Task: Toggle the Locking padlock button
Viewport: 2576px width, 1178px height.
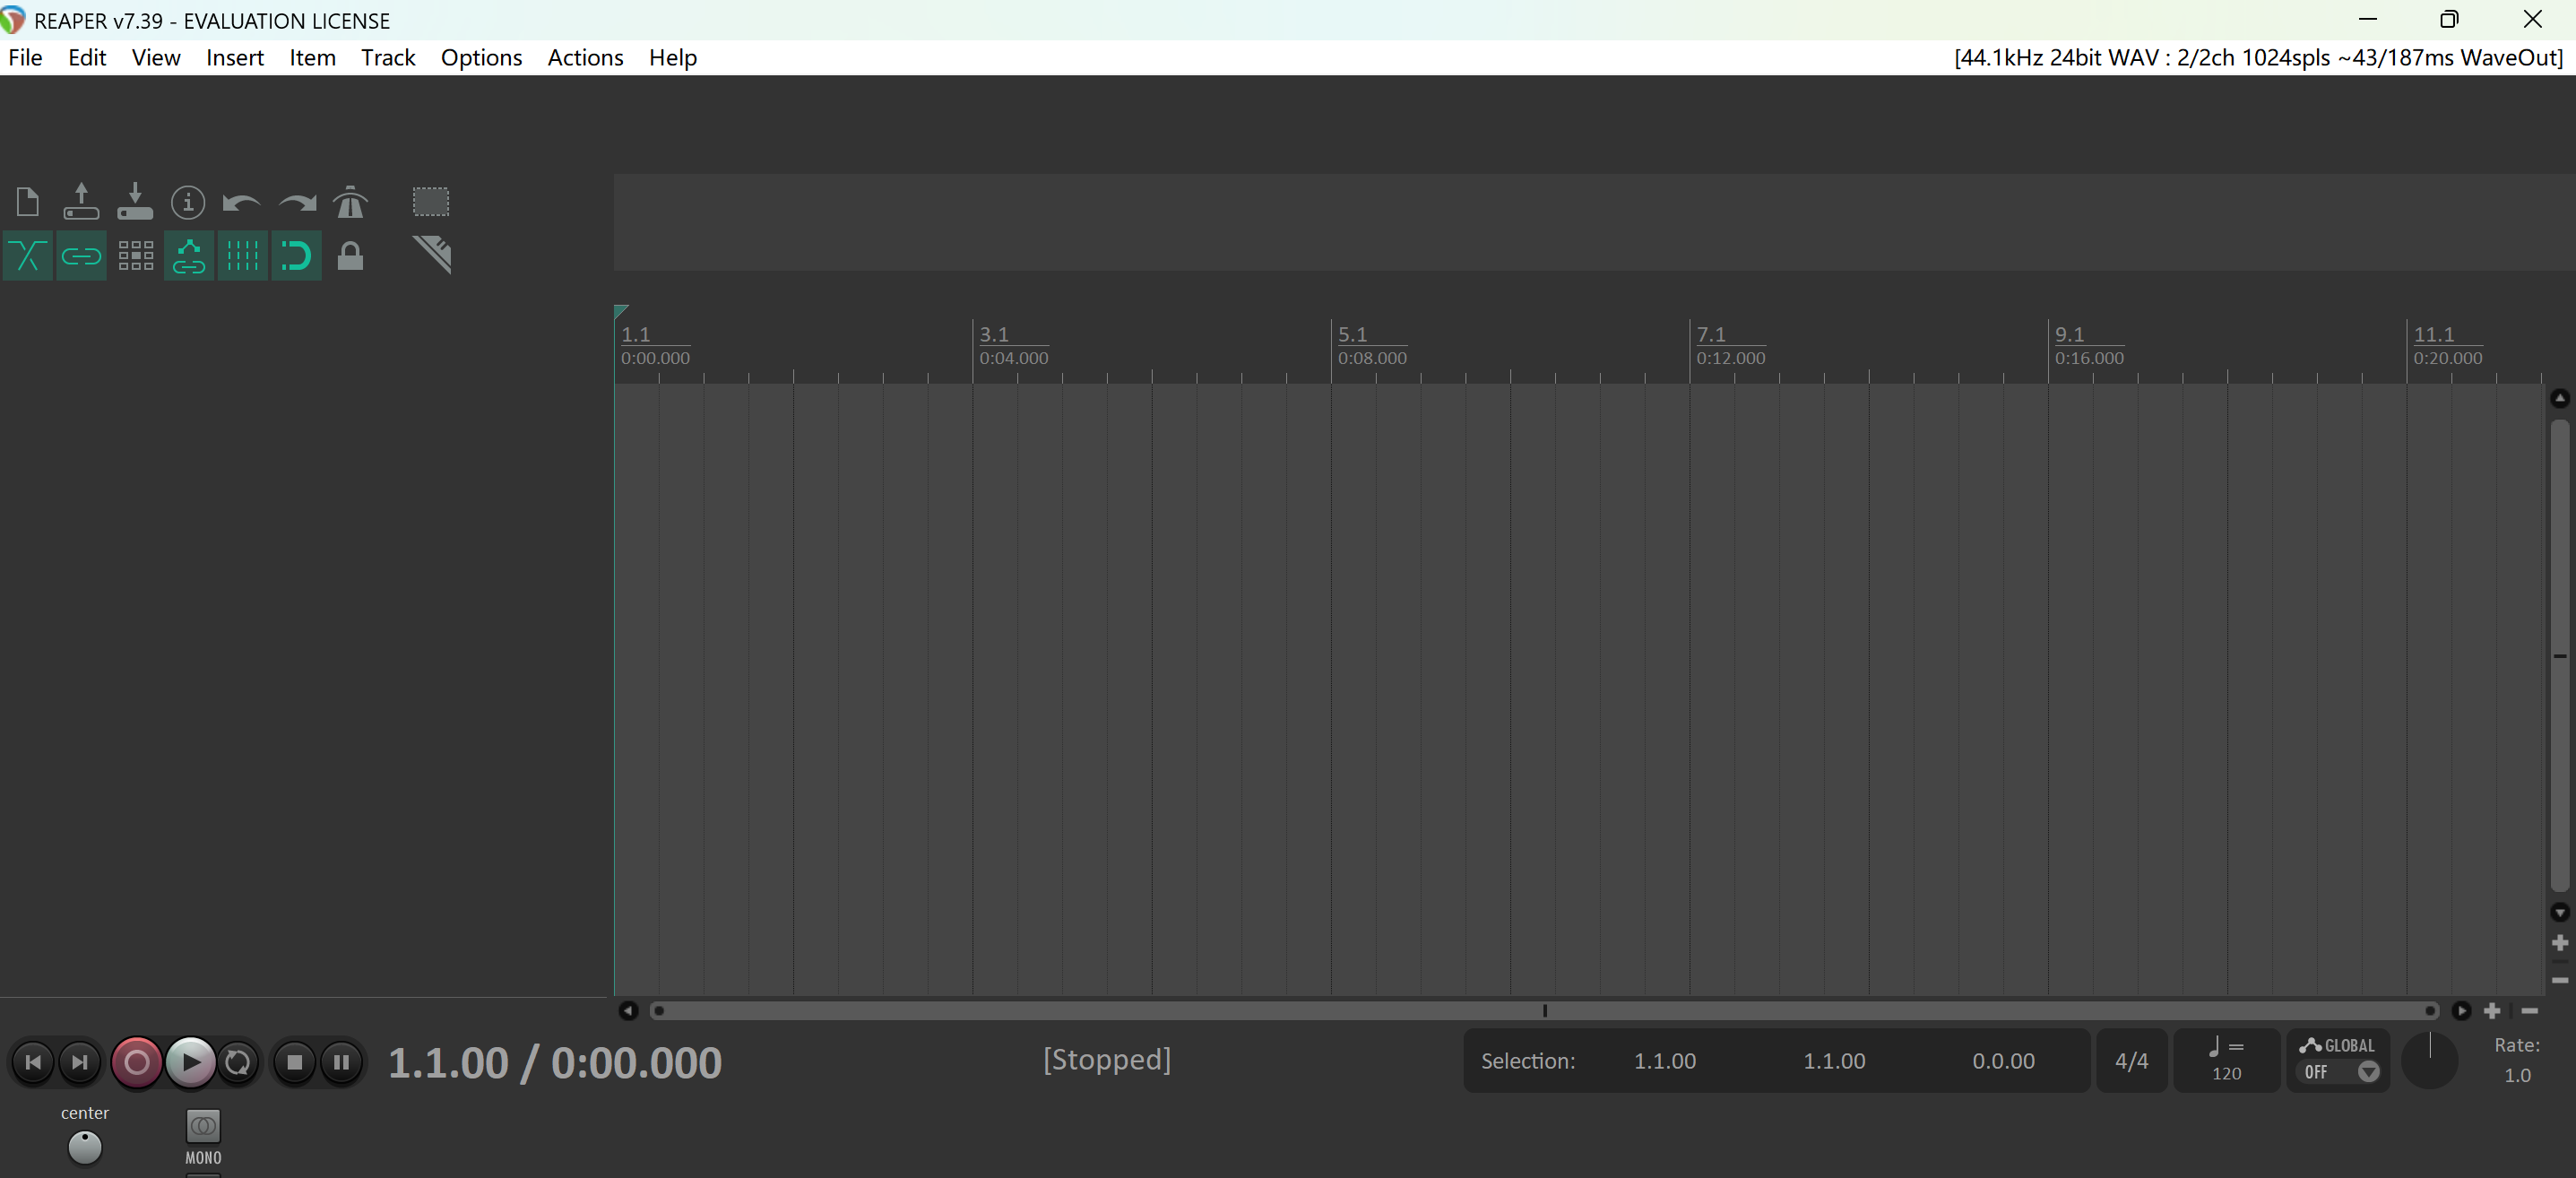Action: [350, 256]
